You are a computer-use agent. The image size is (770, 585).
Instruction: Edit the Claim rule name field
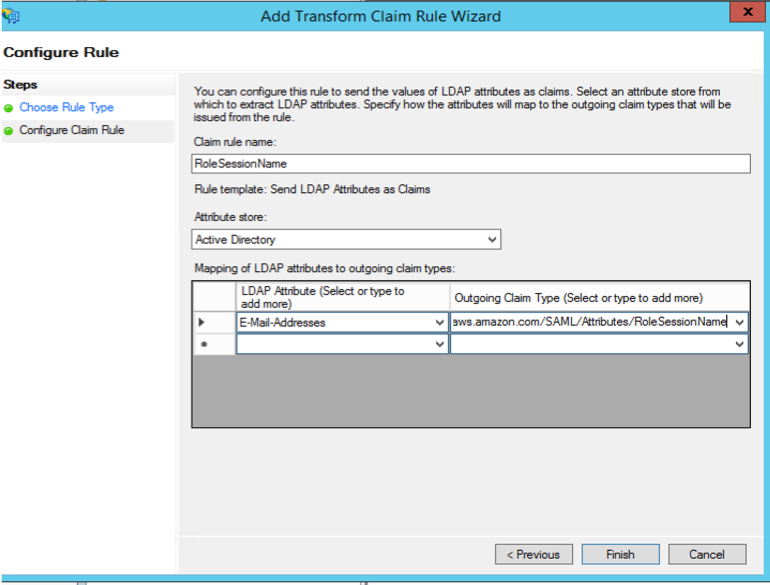pos(470,164)
